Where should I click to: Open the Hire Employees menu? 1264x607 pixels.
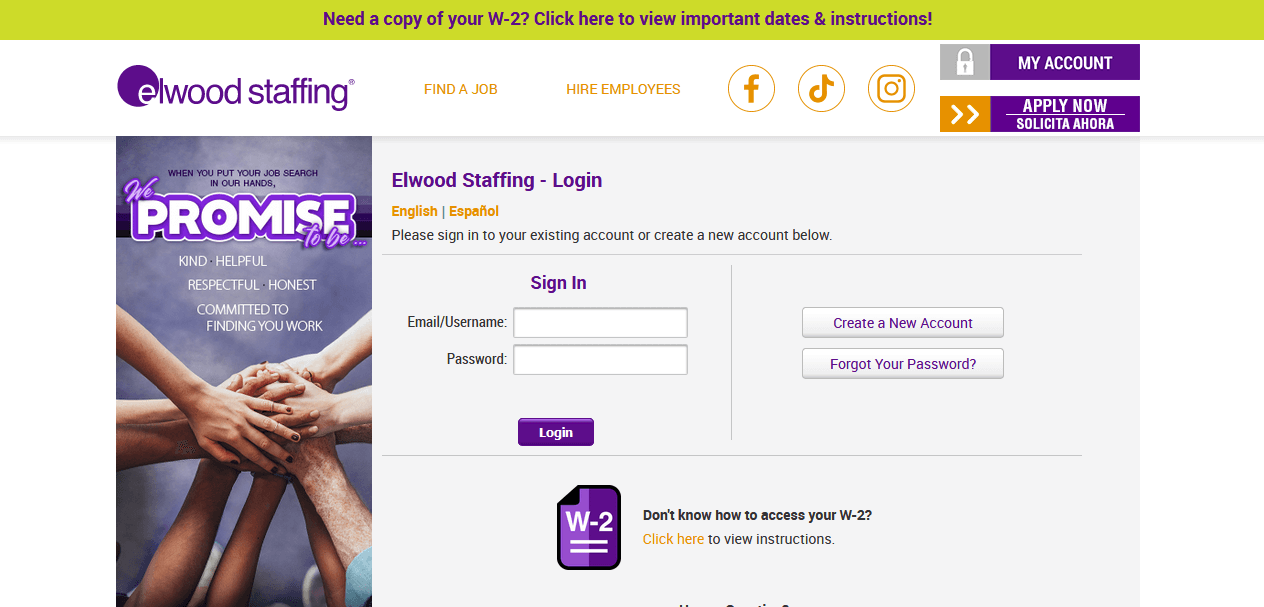tap(623, 89)
